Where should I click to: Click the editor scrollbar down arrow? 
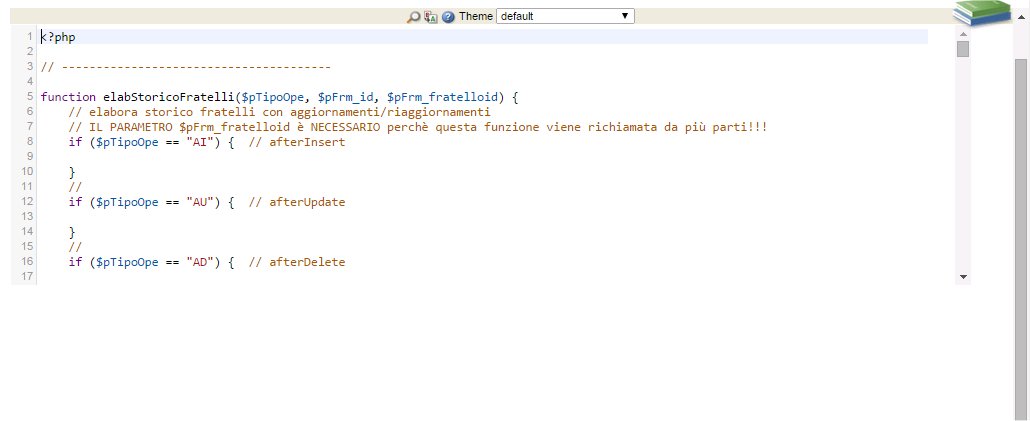pos(963,276)
